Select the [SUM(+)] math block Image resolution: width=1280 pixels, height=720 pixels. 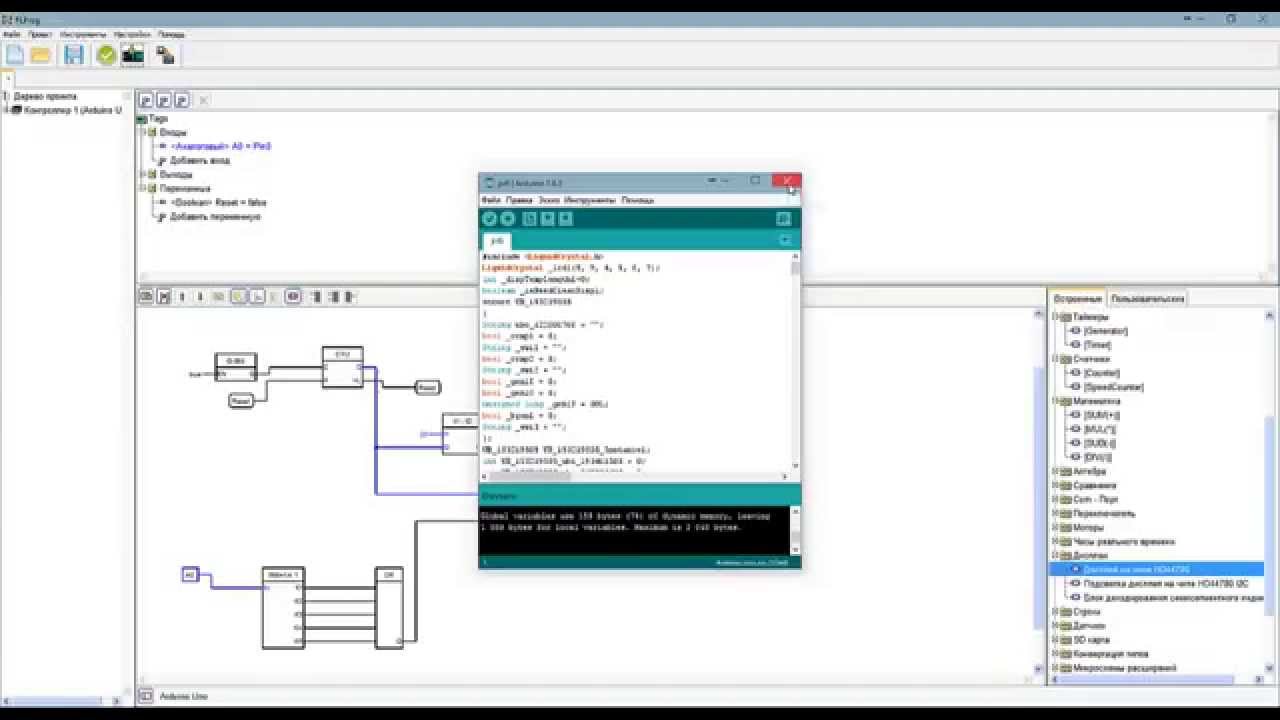pyautogui.click(x=1101, y=415)
